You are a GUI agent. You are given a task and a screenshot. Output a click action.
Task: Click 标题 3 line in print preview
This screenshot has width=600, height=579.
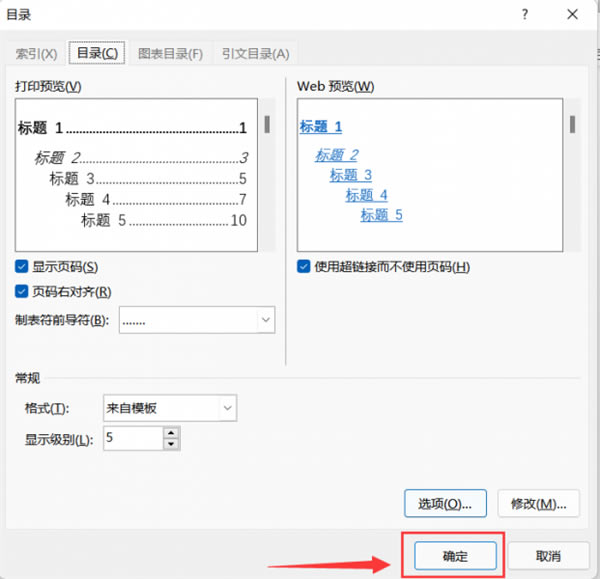(148, 179)
